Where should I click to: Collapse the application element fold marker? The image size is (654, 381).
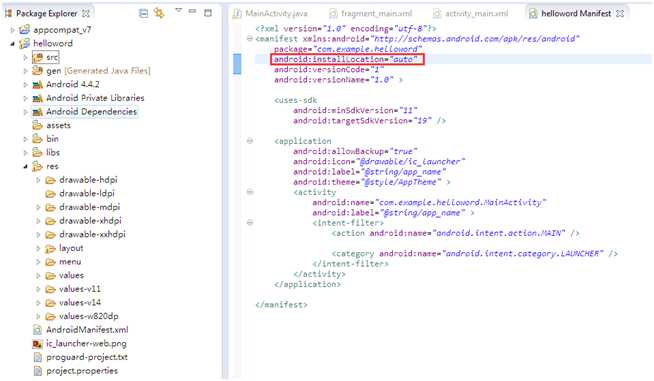pyautogui.click(x=250, y=141)
